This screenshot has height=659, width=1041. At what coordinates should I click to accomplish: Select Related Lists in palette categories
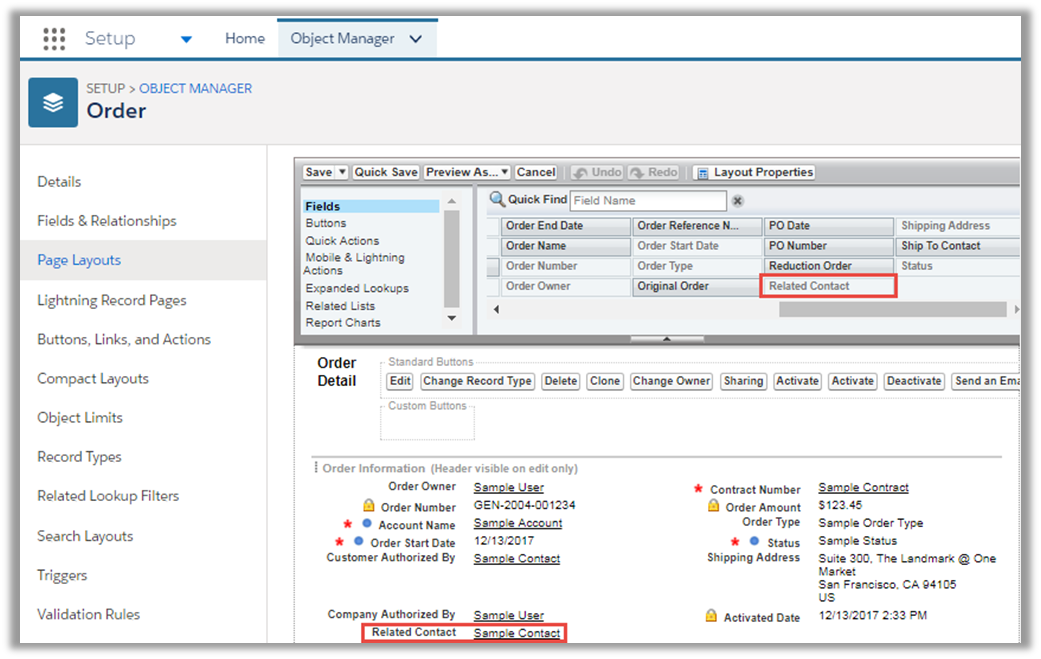tap(340, 306)
